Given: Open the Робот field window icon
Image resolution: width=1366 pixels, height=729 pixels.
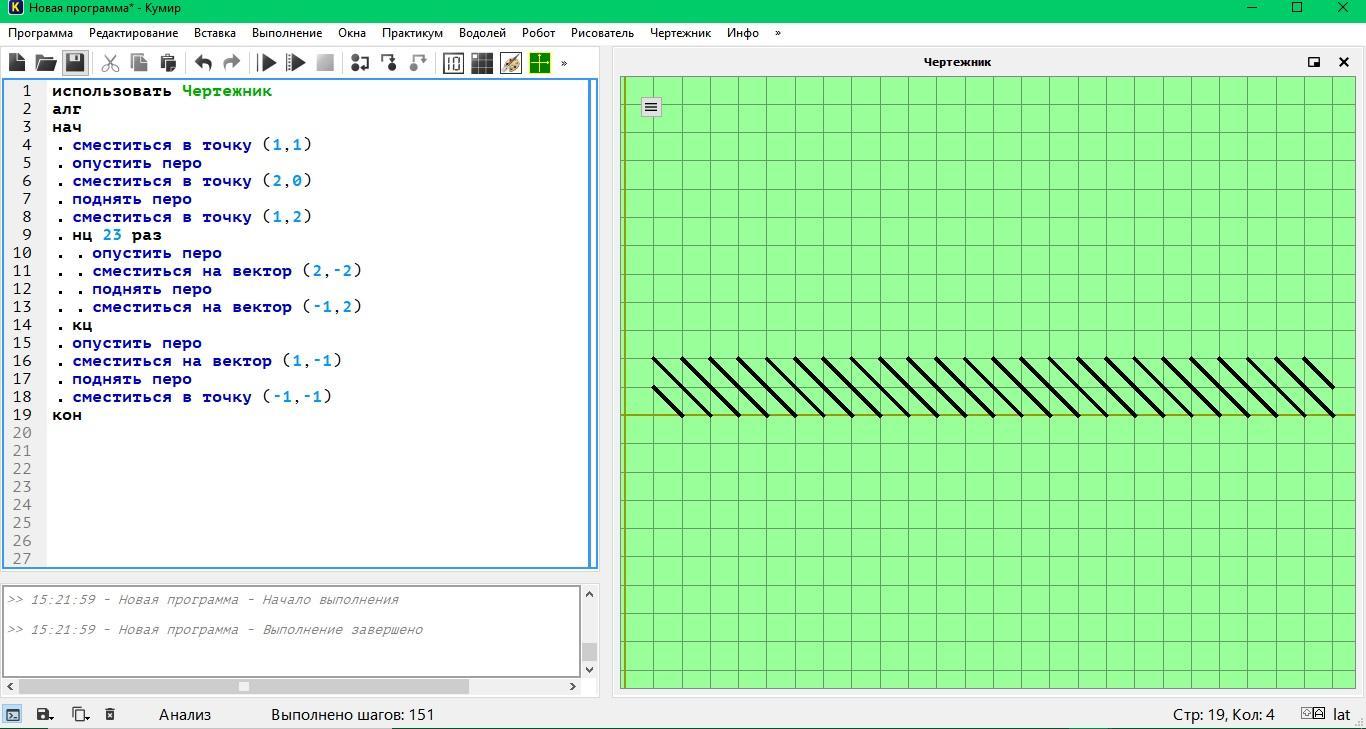Looking at the screenshot, I should (482, 63).
